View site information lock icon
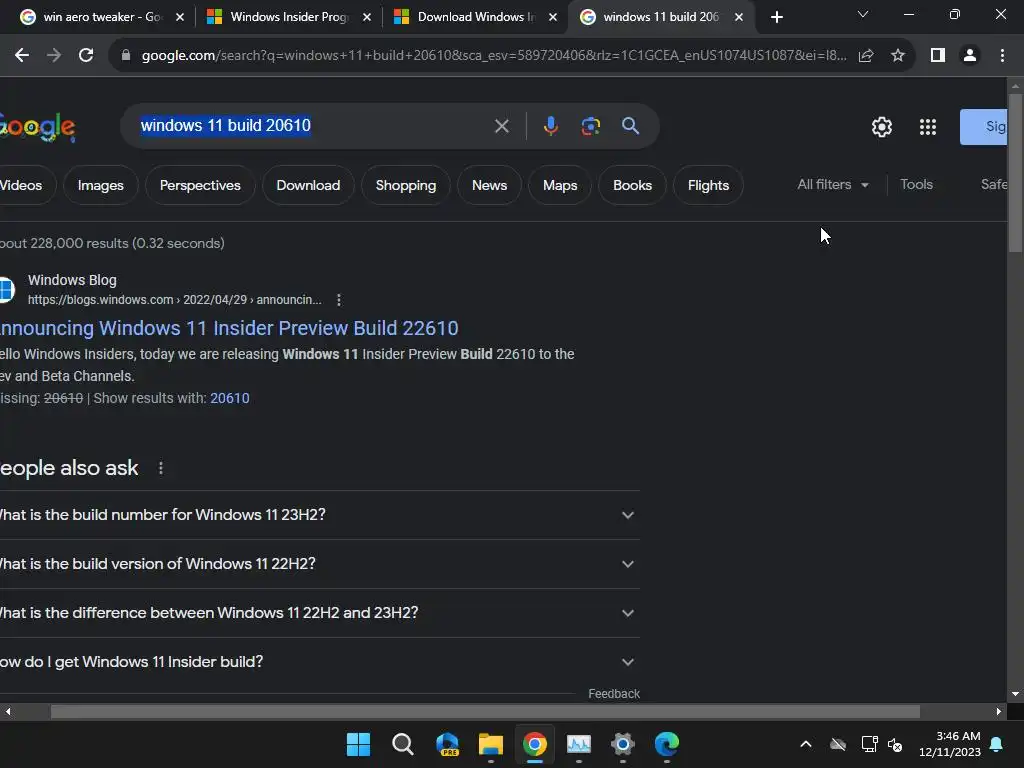The image size is (1024, 768). pyautogui.click(x=125, y=56)
